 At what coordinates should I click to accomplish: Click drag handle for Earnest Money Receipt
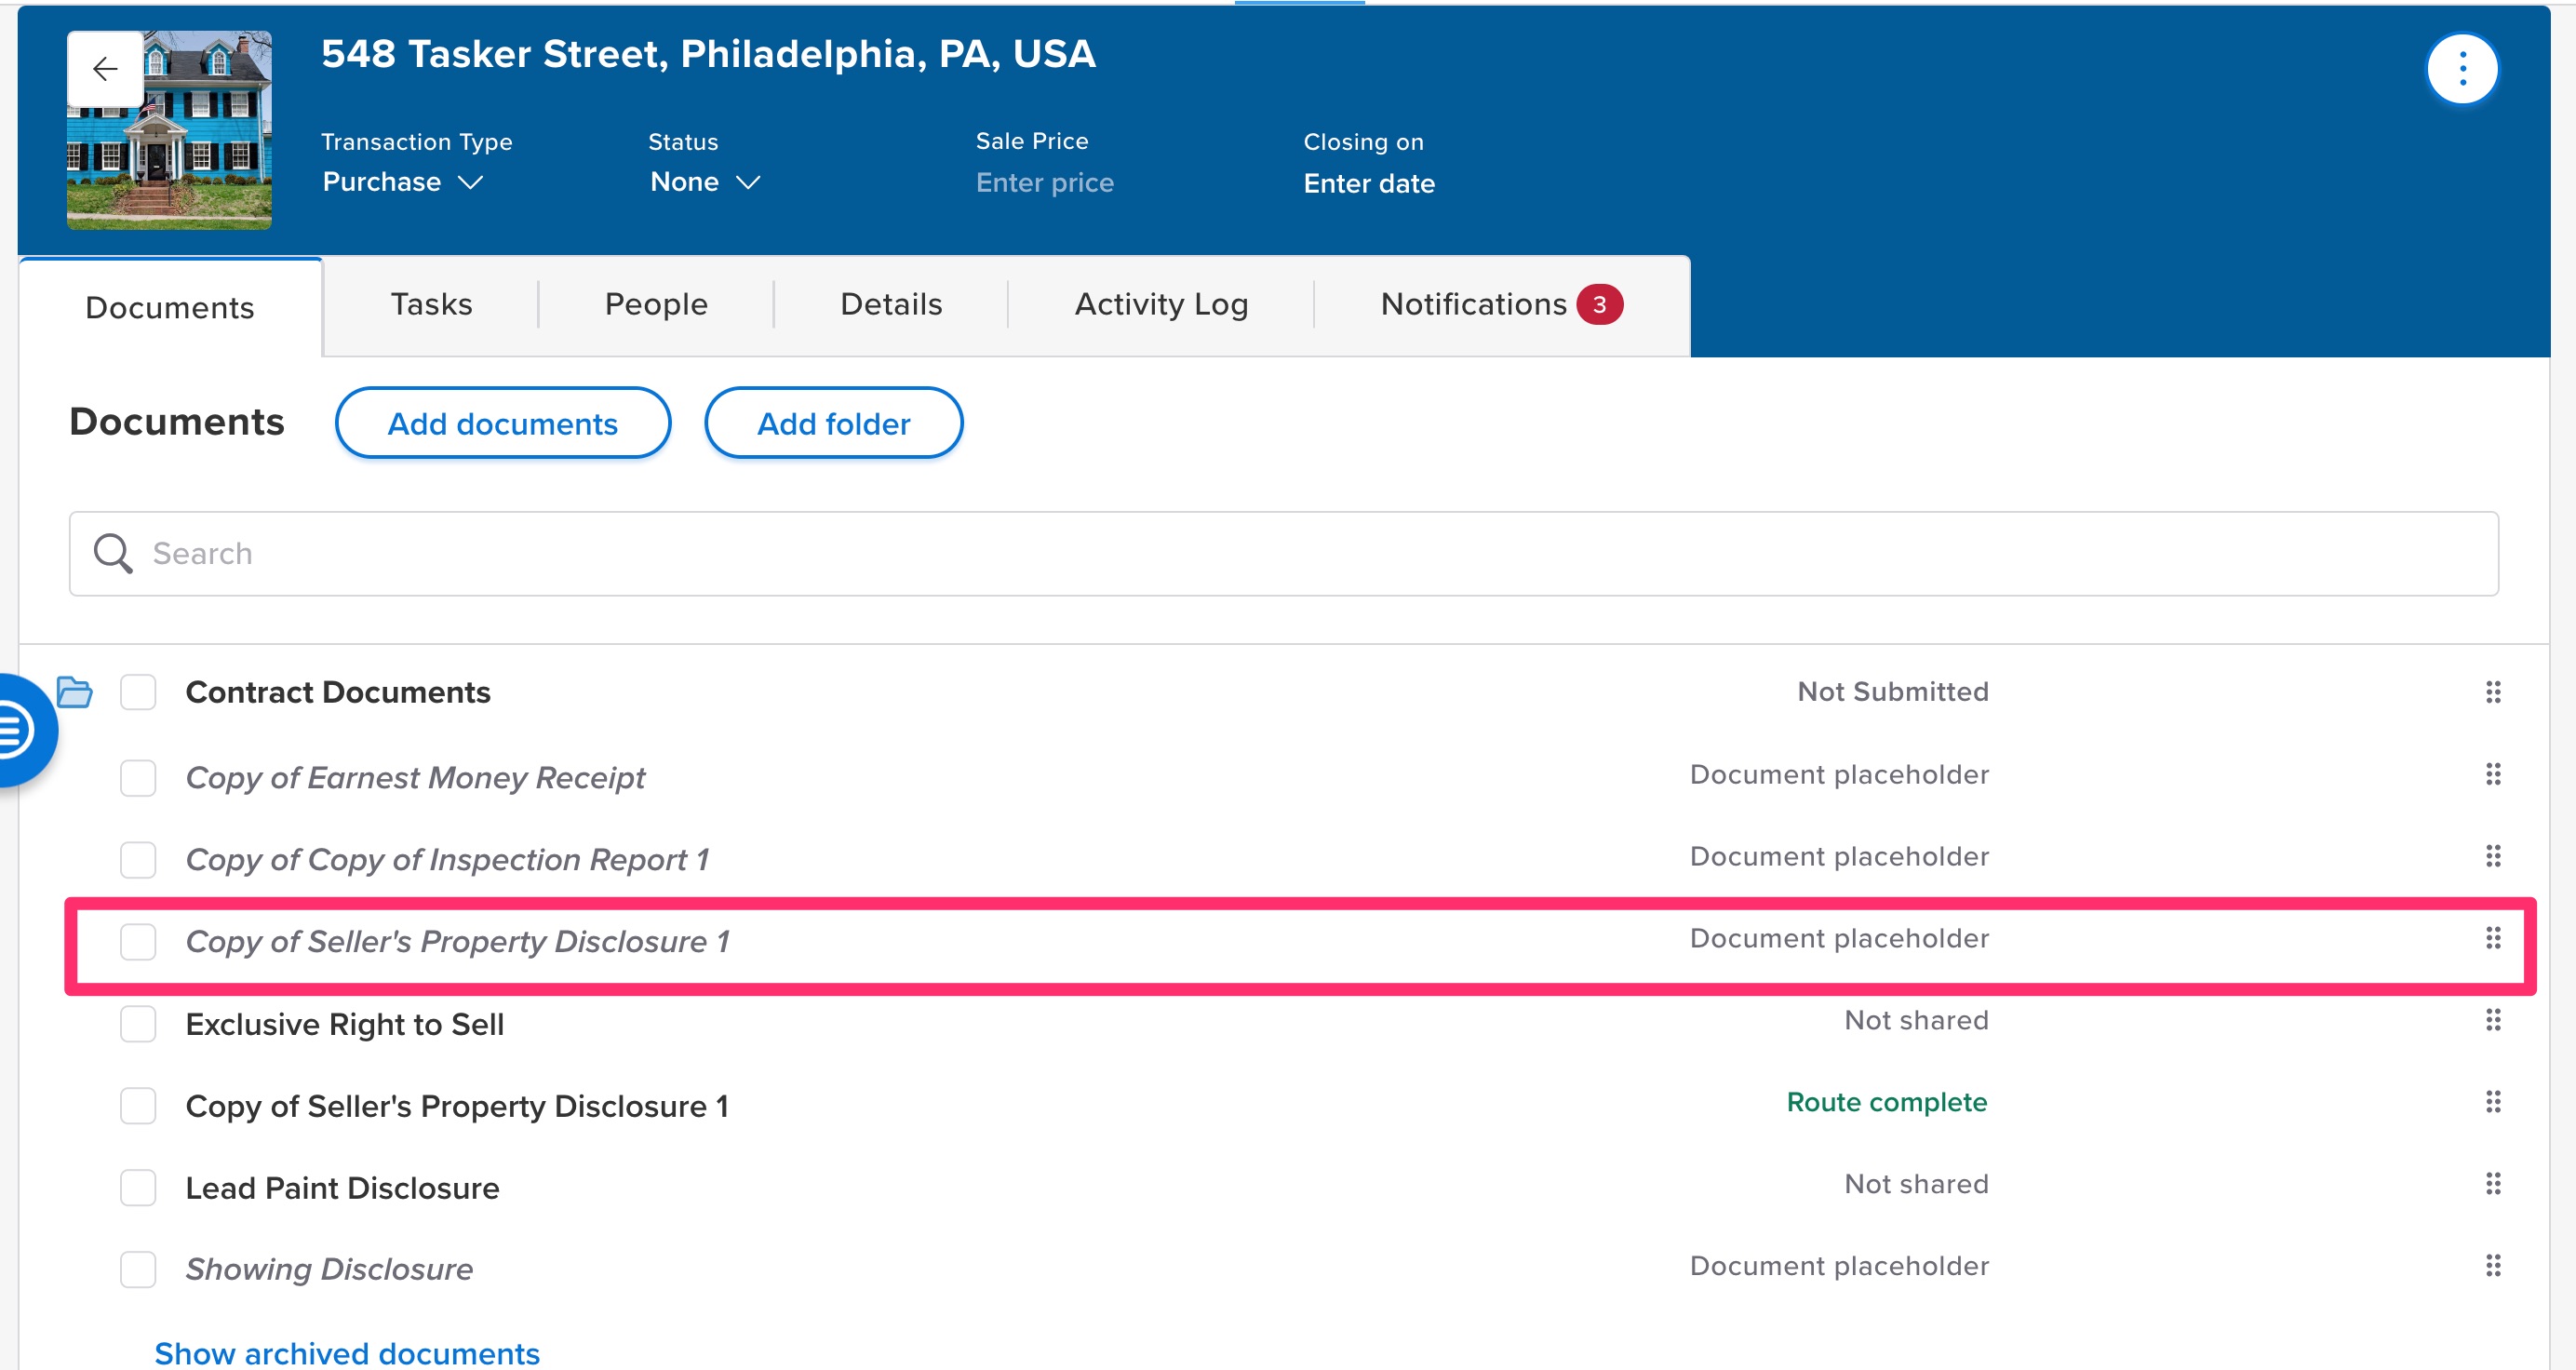point(2492,774)
